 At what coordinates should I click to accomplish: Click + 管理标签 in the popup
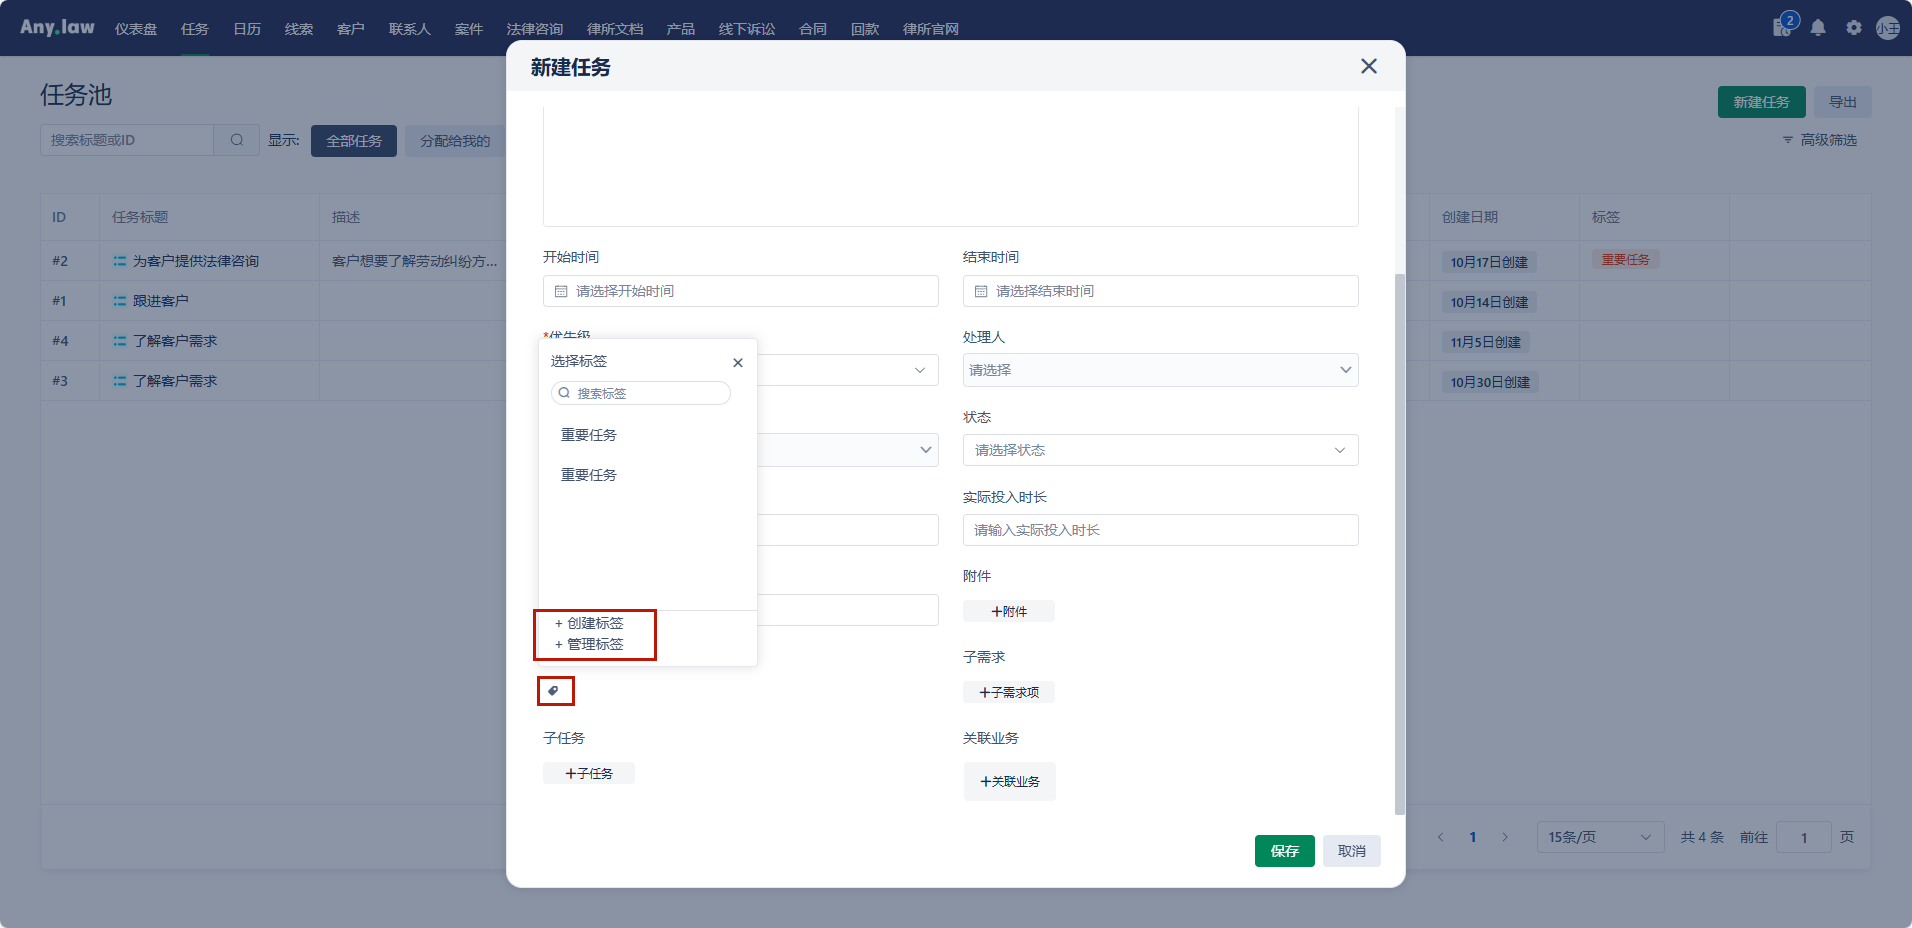[x=589, y=644]
